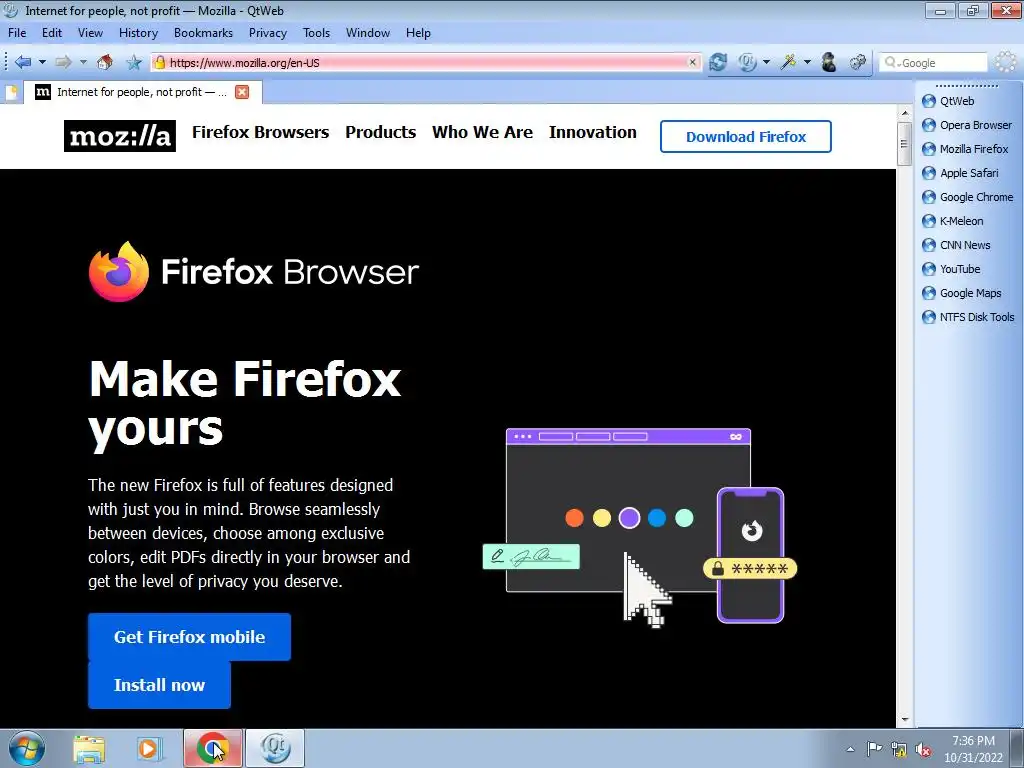Click the Install now button
This screenshot has height=768, width=1024.
coord(159,685)
